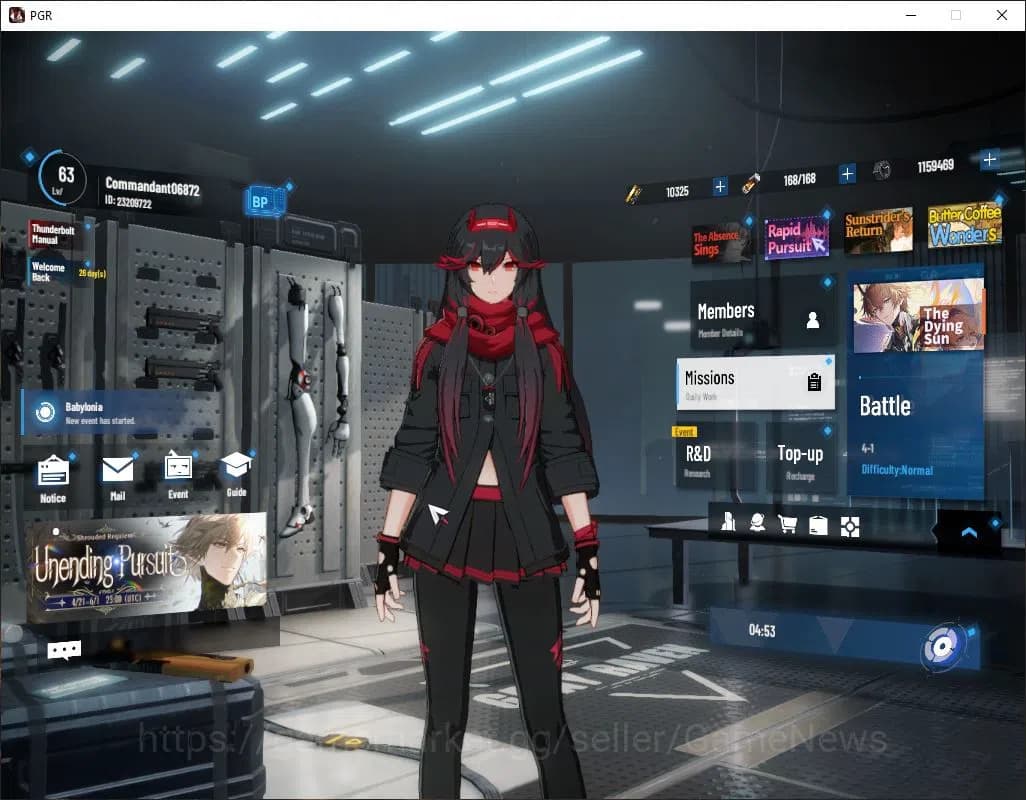Click the 10325 black card amount
The image size is (1026, 800).
pos(677,192)
